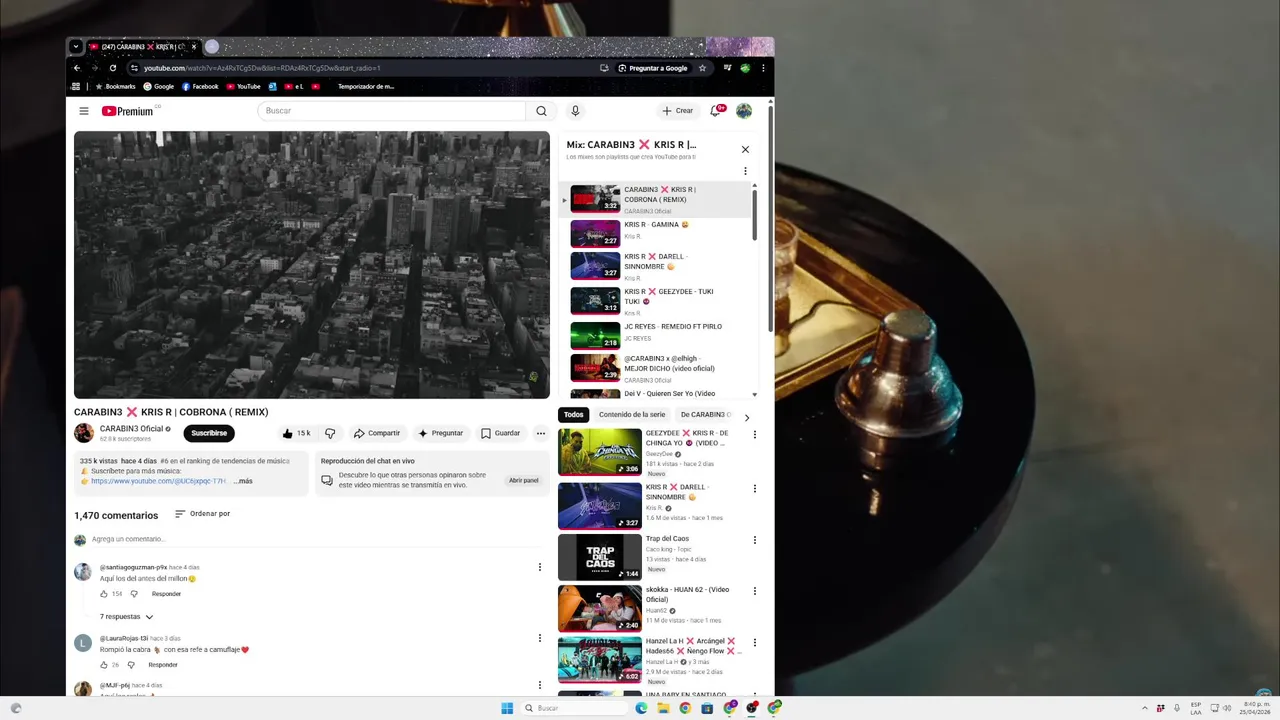Expand the 7 respuestas replies

[127, 617]
